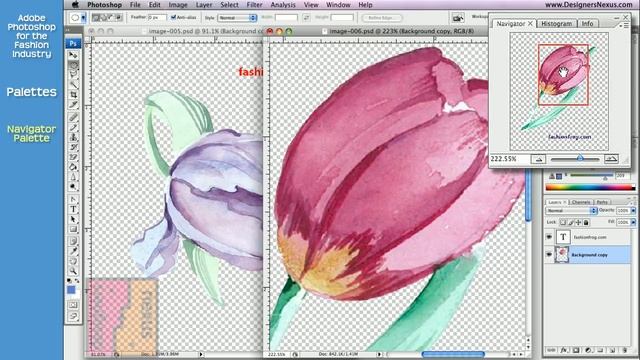The image size is (640, 360).
Task: Toggle lock position
Action: point(578,222)
